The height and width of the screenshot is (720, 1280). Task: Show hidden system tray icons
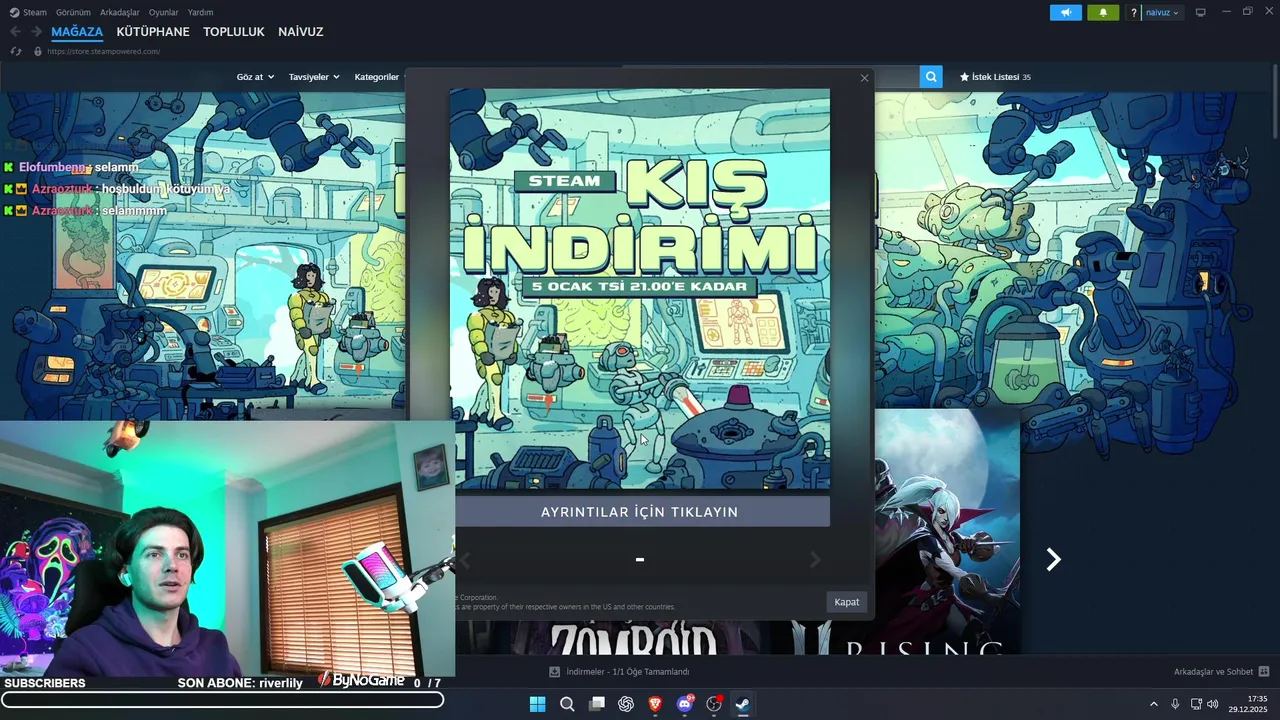tap(1153, 704)
